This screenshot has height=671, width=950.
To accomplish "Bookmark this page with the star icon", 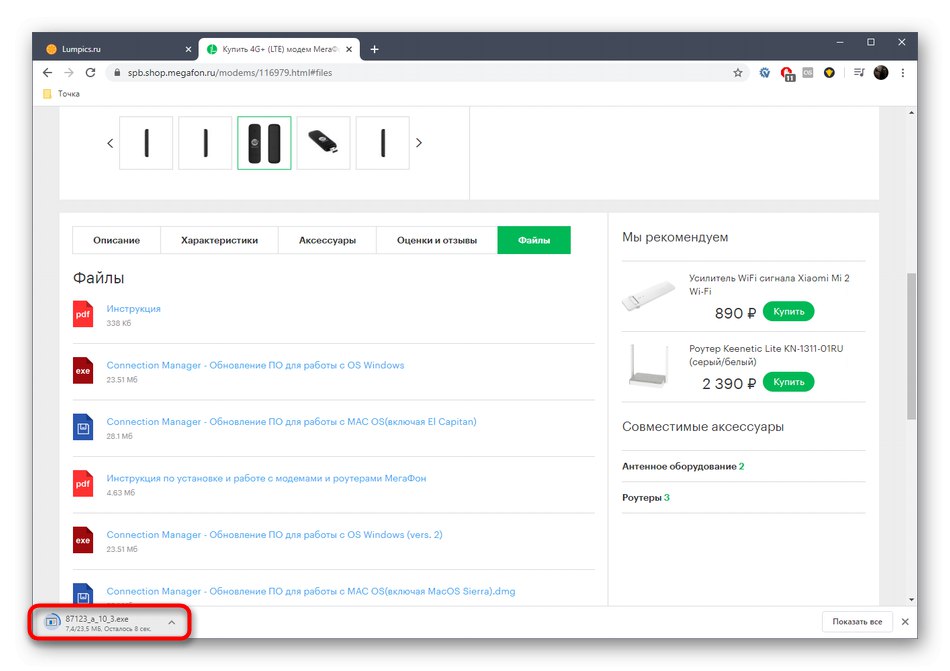I will coord(737,73).
